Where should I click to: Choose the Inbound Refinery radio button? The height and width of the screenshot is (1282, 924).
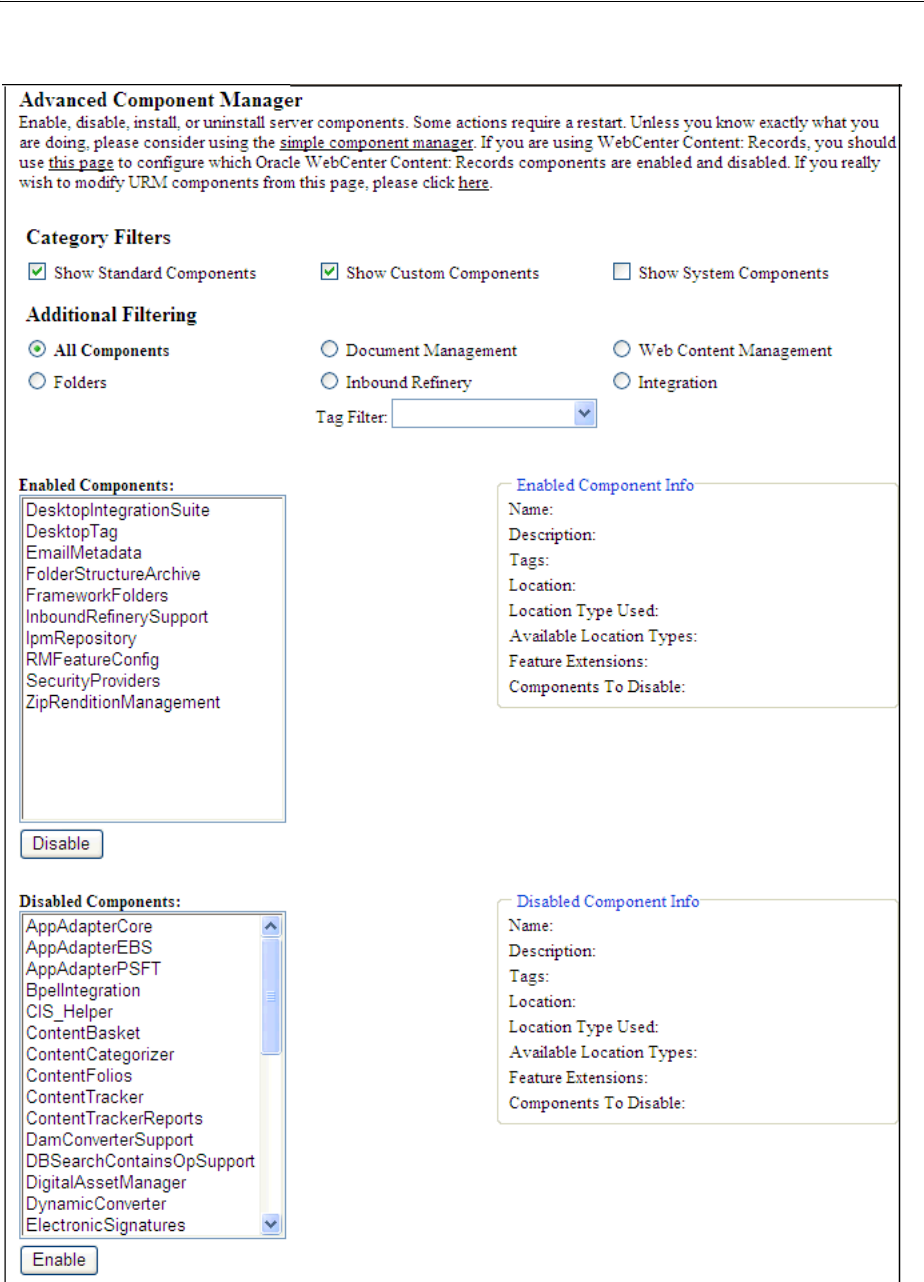pos(329,381)
